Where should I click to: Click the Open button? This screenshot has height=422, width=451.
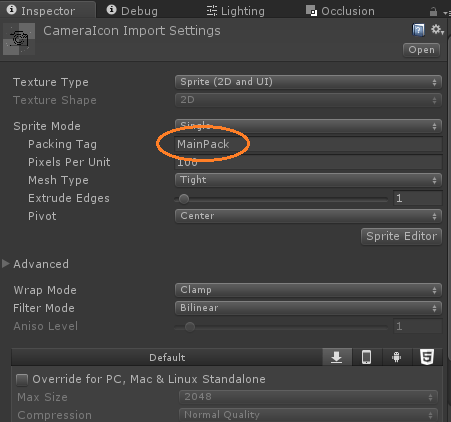(x=421, y=50)
